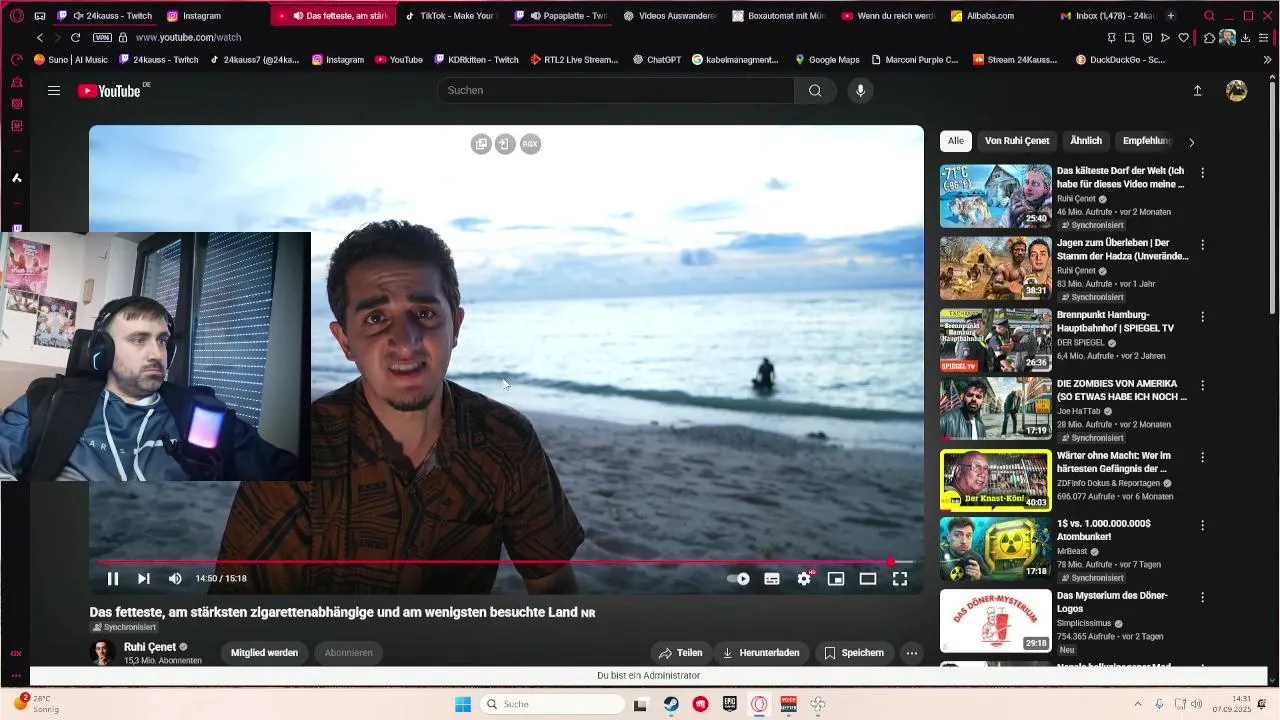The image size is (1280, 720).
Task: Mute the video with the speaker icon
Action: click(175, 578)
